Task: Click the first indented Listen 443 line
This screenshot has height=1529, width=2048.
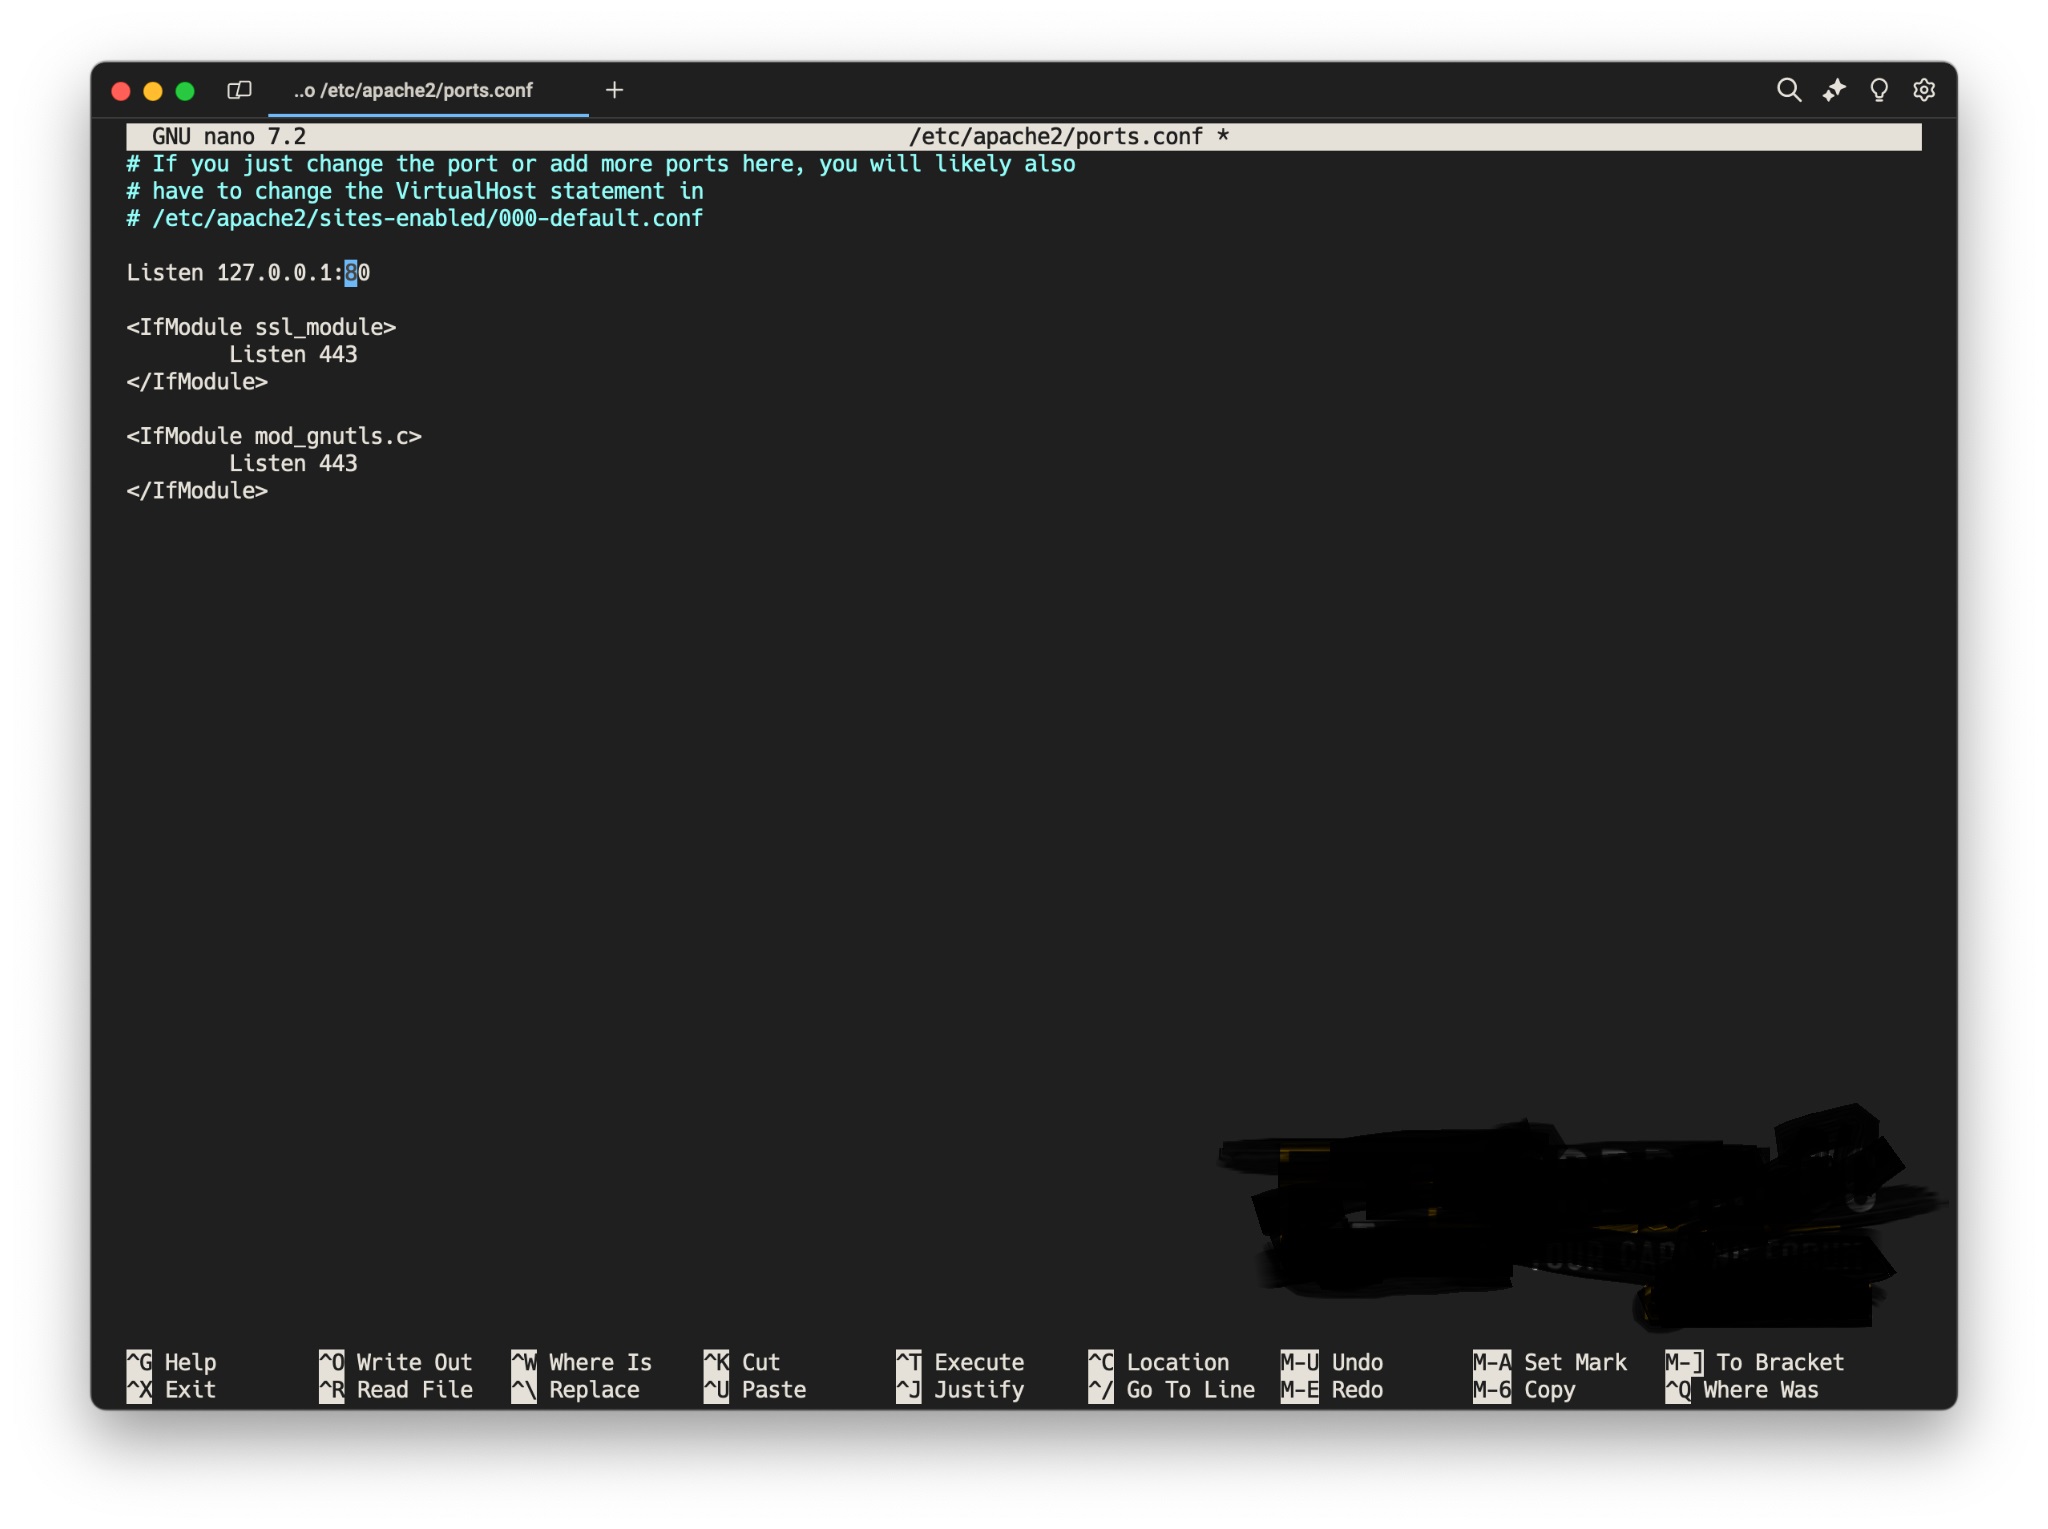Action: click(293, 354)
